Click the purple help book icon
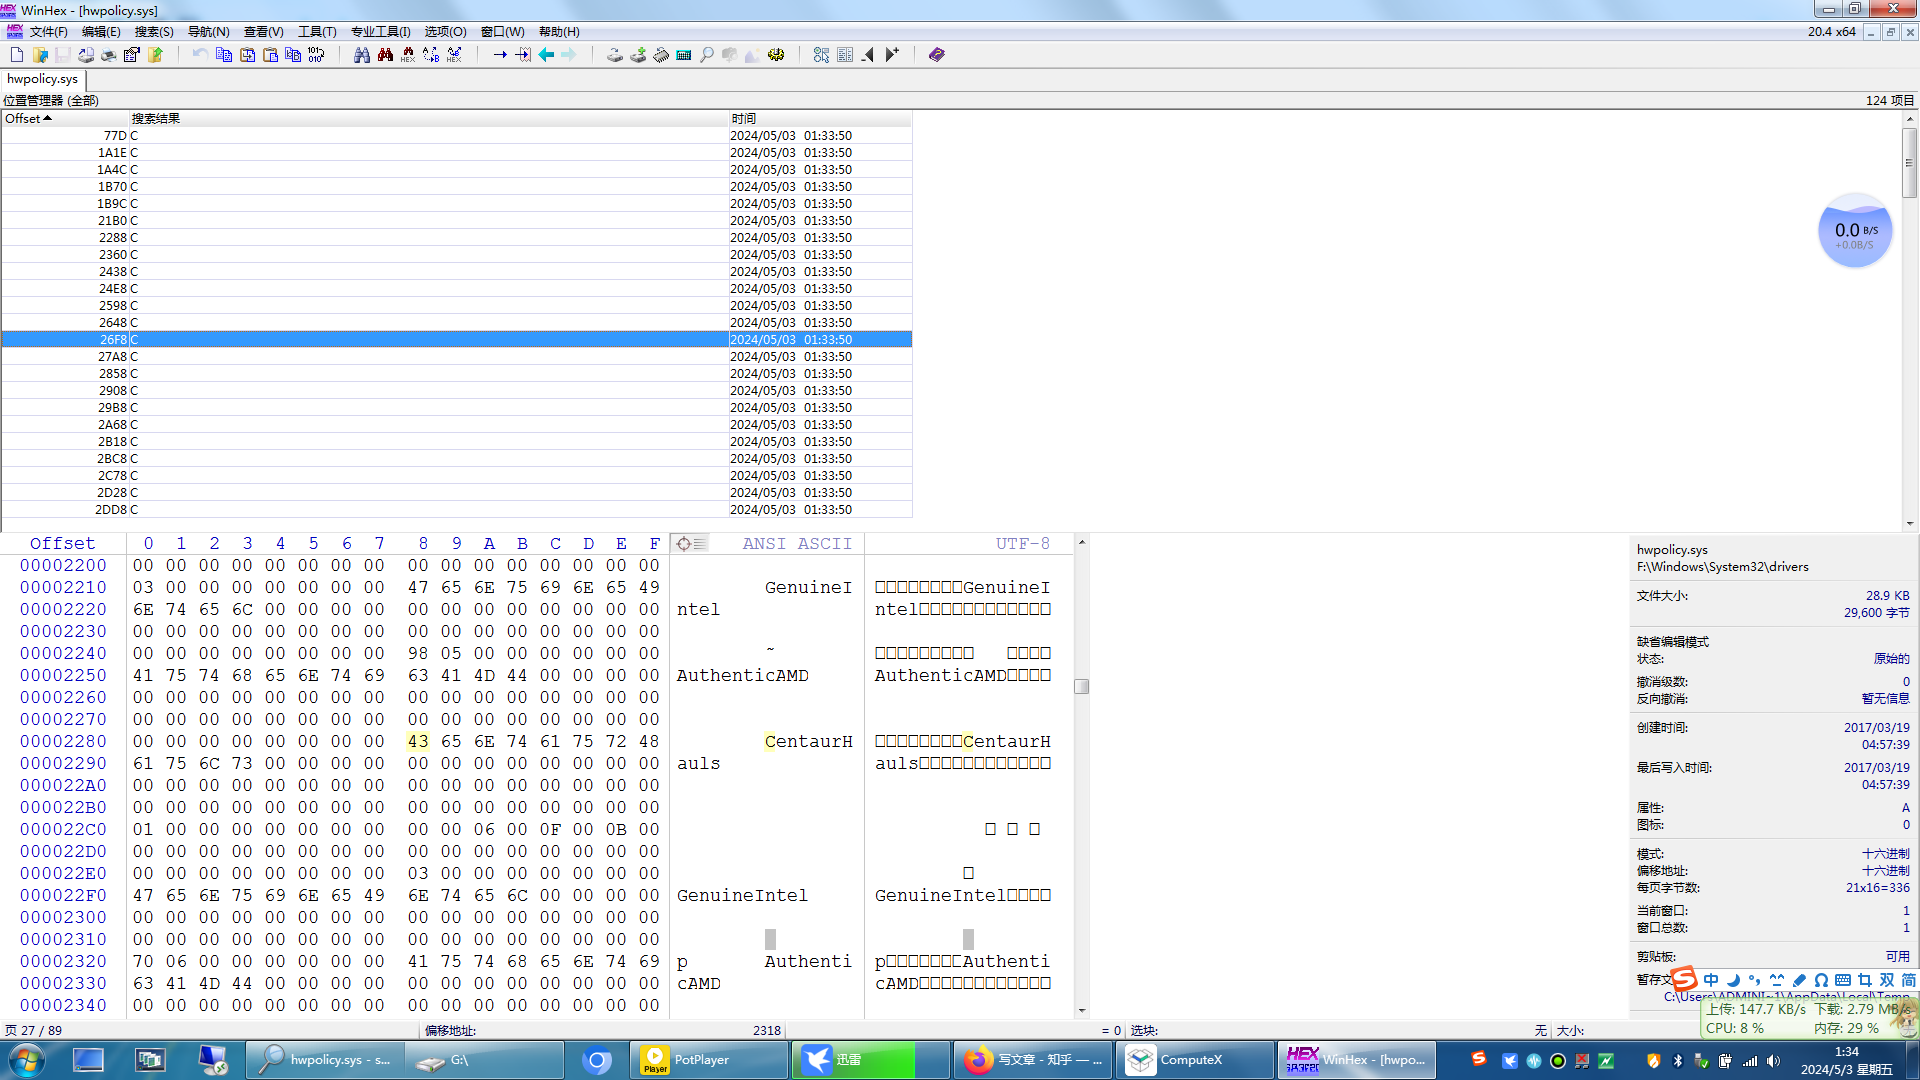Image resolution: width=1920 pixels, height=1080 pixels. (x=936, y=55)
